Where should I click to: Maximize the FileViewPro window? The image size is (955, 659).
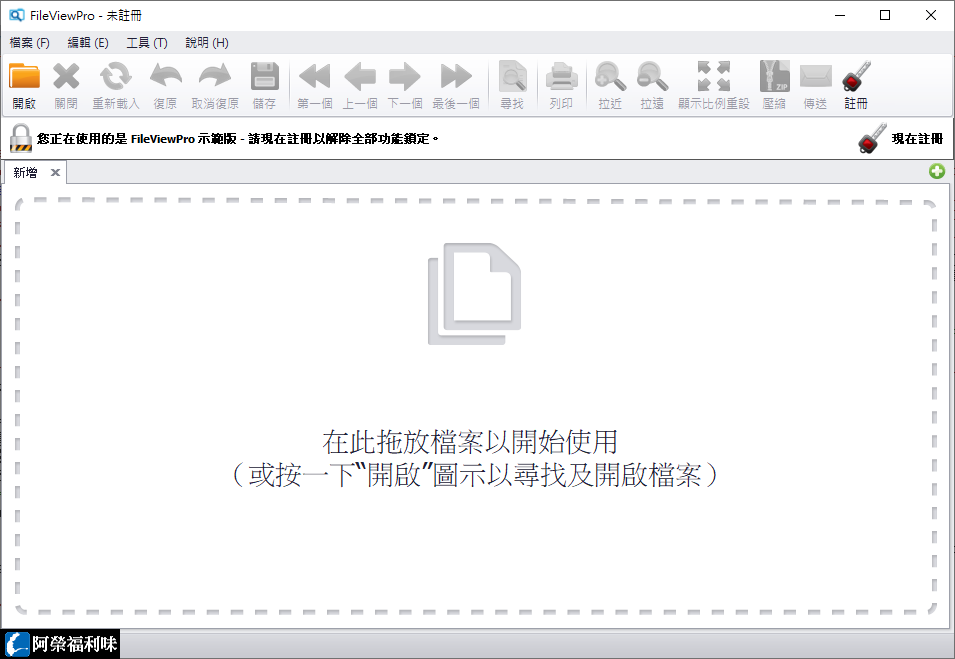[885, 15]
